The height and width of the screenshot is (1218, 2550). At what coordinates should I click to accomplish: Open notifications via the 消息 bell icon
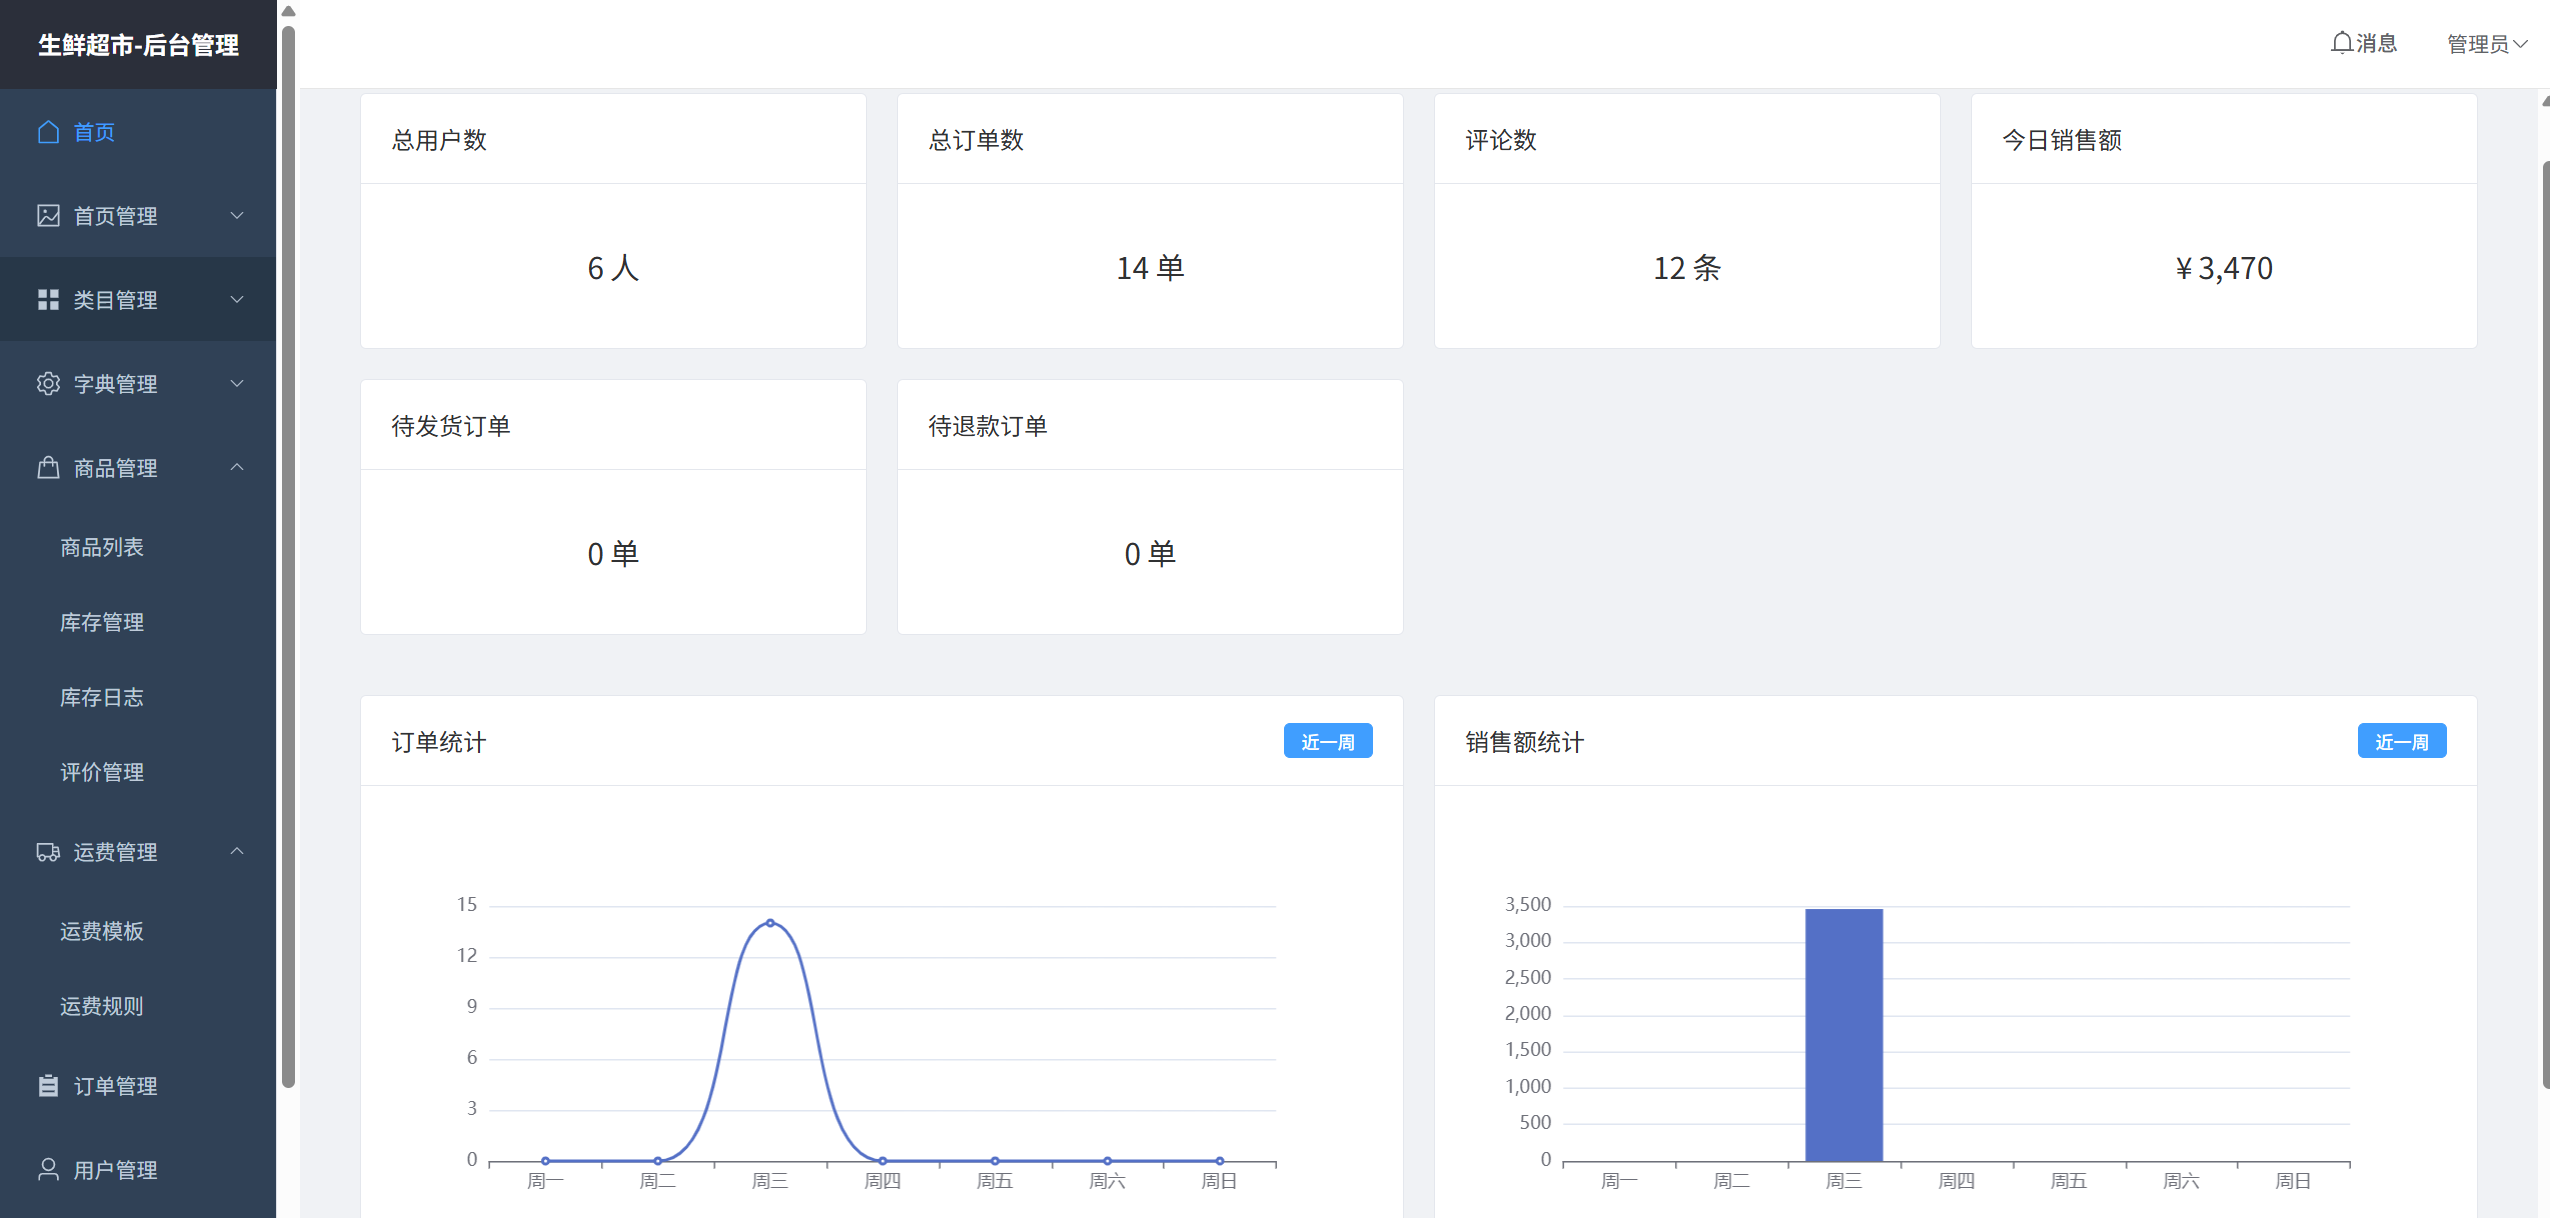coord(2341,43)
